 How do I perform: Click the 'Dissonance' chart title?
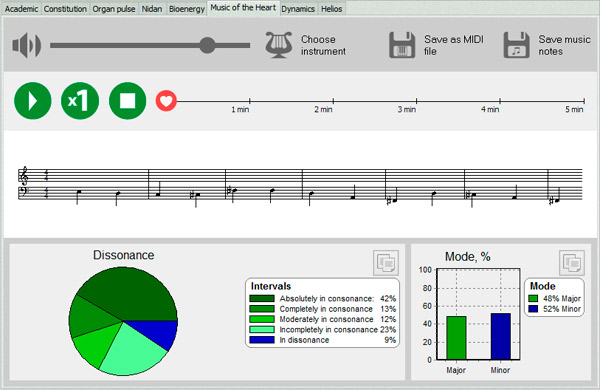point(124,255)
